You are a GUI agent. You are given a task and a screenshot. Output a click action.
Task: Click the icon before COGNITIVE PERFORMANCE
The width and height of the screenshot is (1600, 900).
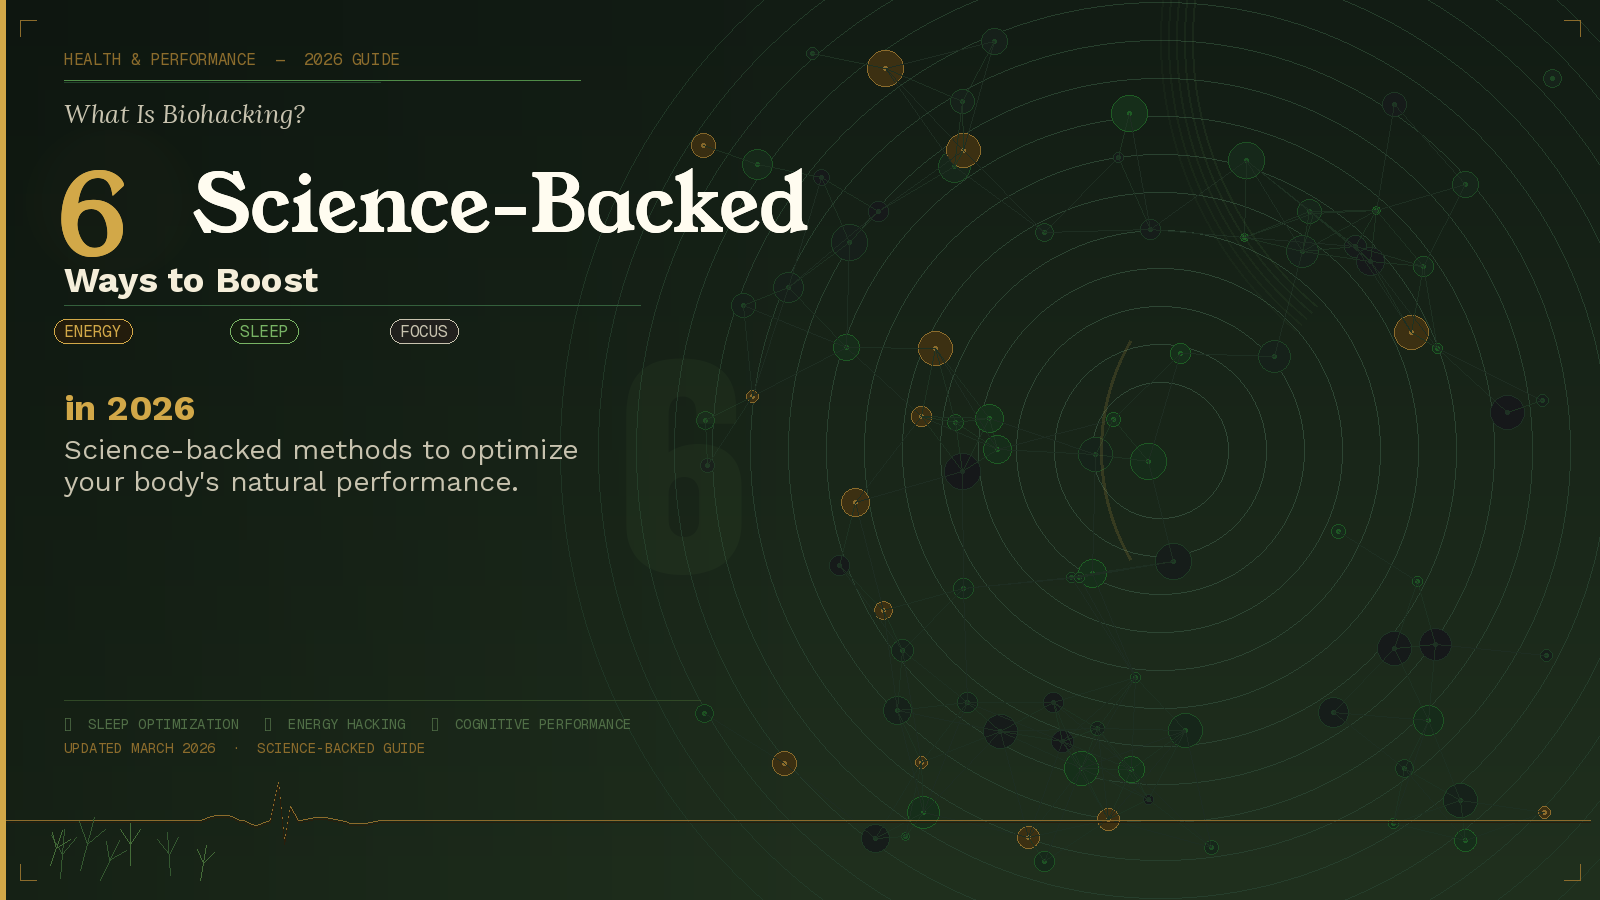(433, 724)
